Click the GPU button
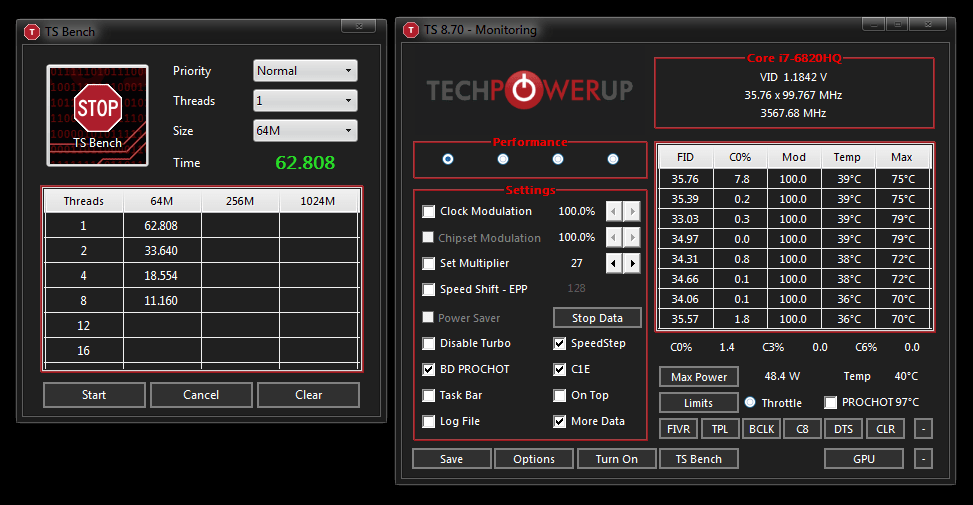The width and height of the screenshot is (973, 505). tap(864, 458)
